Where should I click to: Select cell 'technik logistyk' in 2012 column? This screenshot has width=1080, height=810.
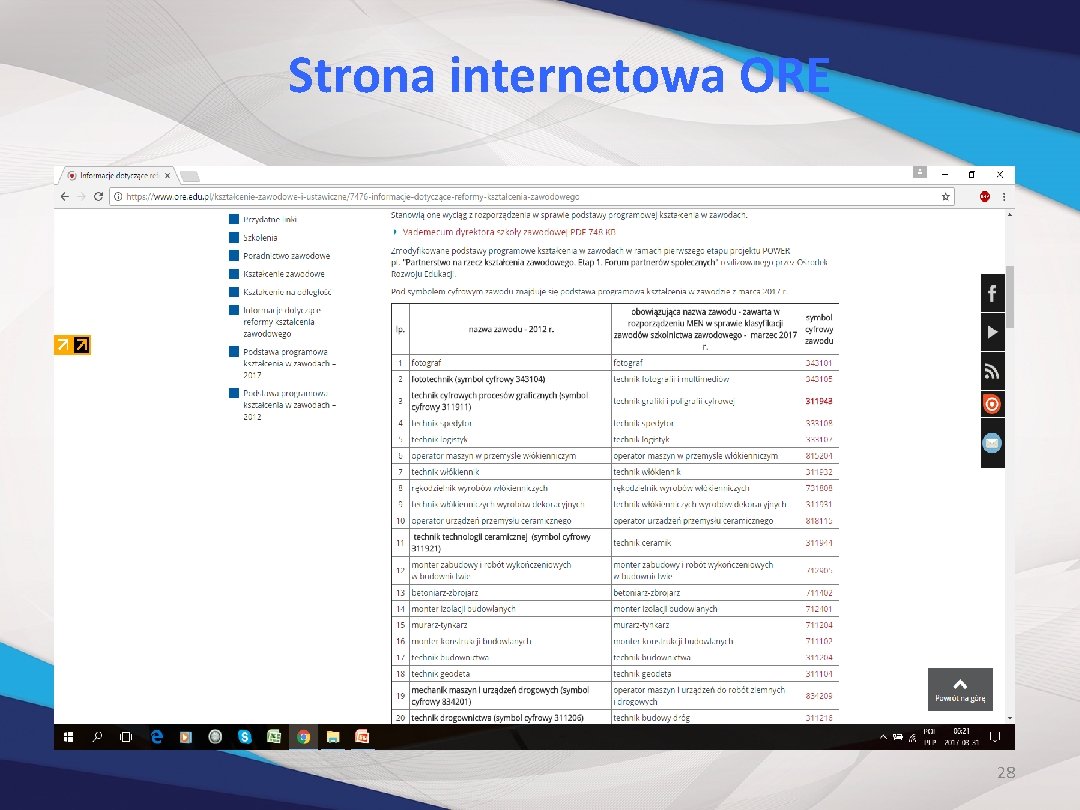click(510, 439)
